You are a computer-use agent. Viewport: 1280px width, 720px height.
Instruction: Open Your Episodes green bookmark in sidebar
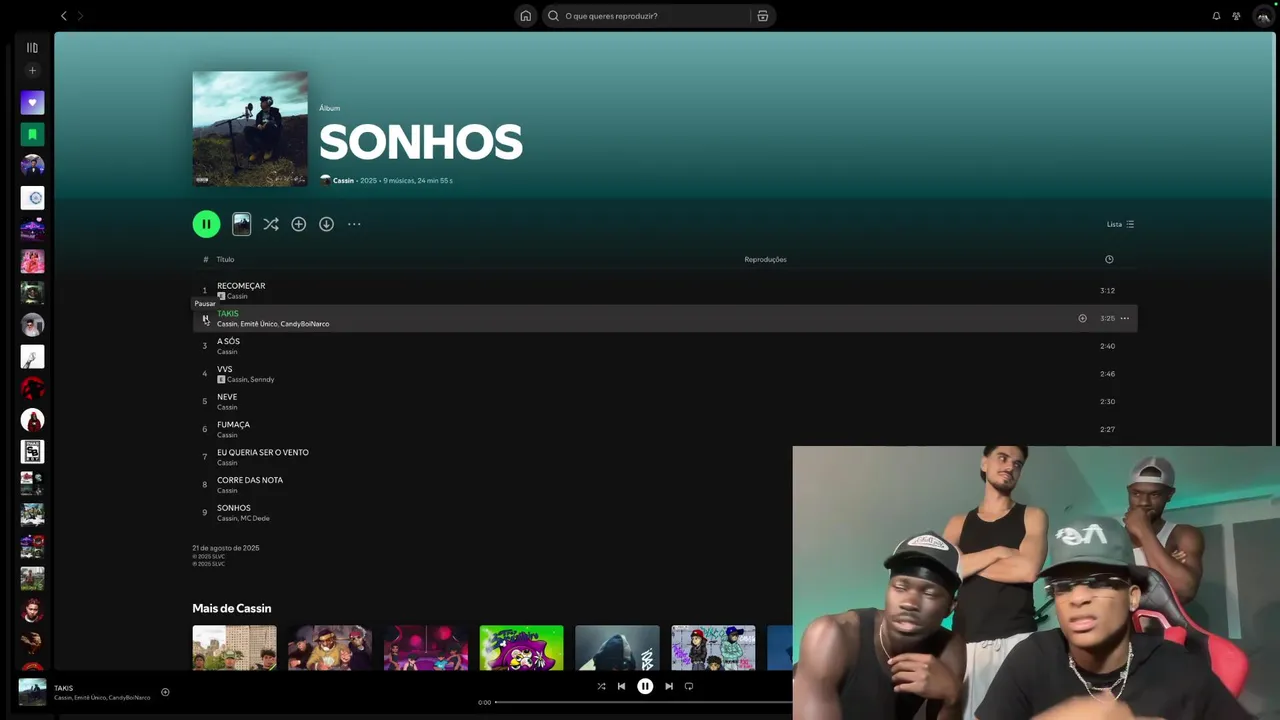click(32, 134)
